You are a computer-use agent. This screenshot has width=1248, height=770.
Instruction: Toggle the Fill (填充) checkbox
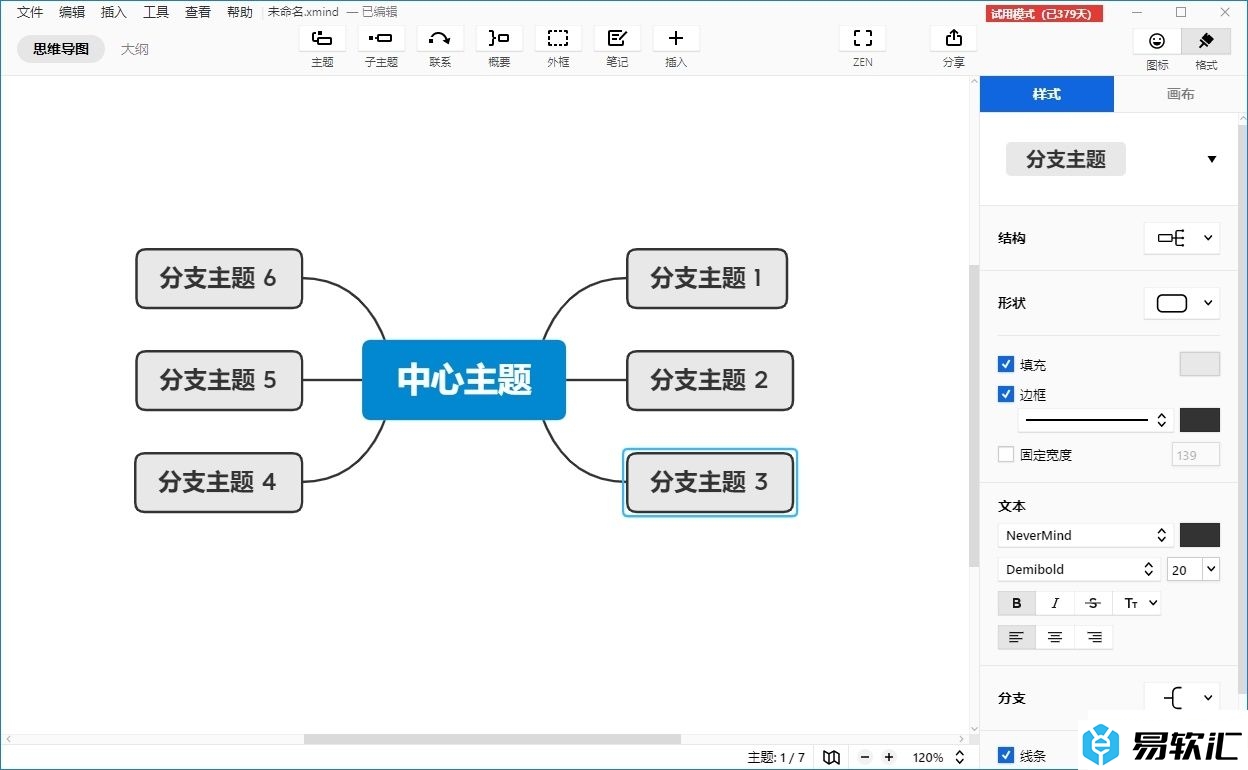tap(1006, 364)
